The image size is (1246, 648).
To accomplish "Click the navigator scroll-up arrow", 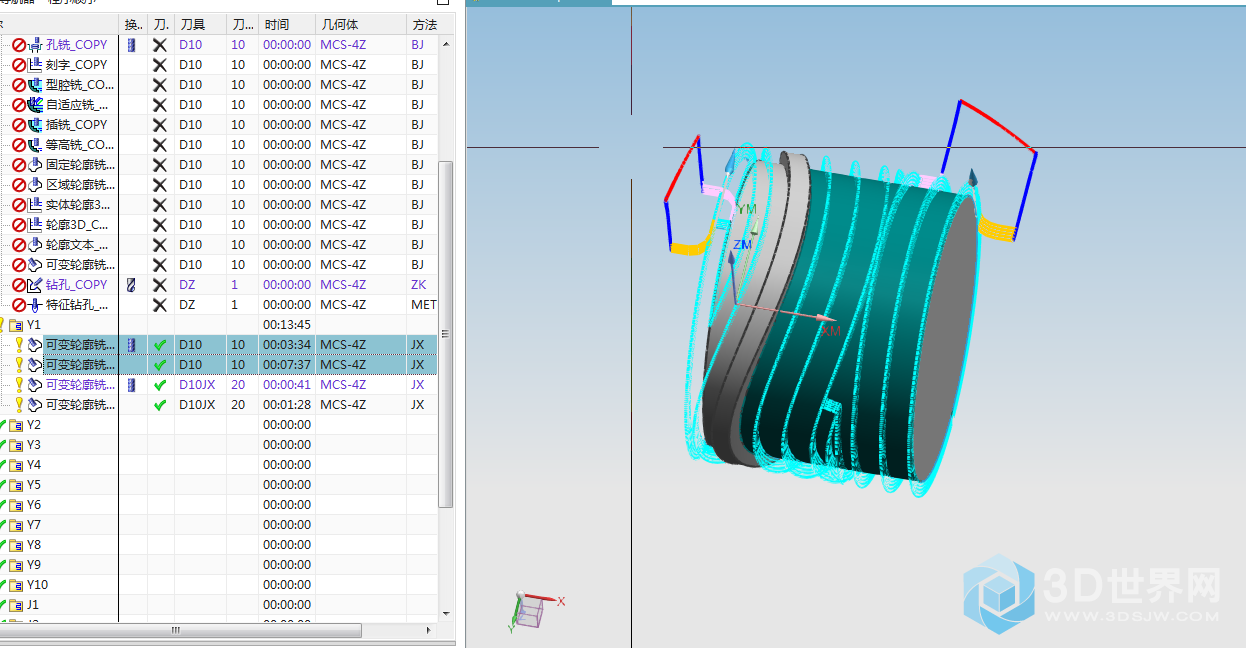I will coord(446,44).
